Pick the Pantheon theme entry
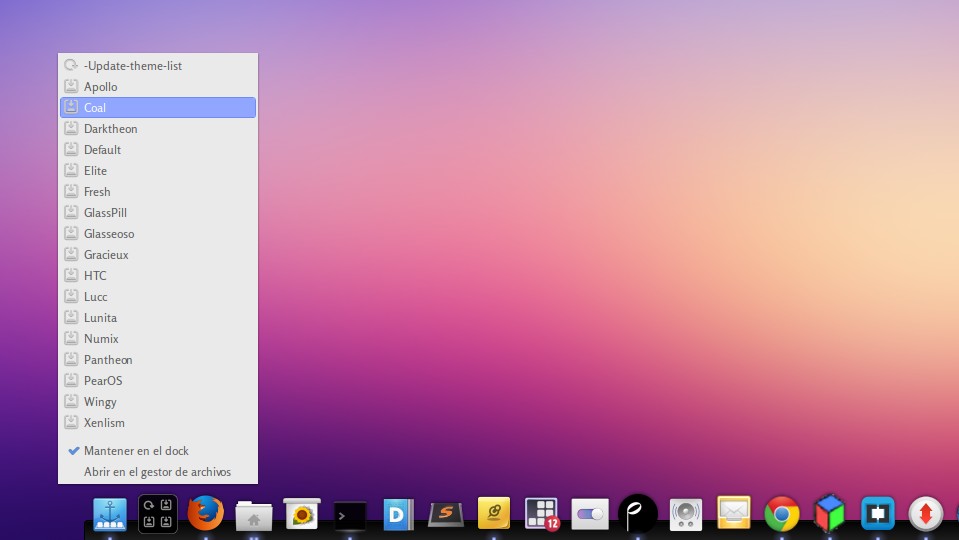 [108, 360]
